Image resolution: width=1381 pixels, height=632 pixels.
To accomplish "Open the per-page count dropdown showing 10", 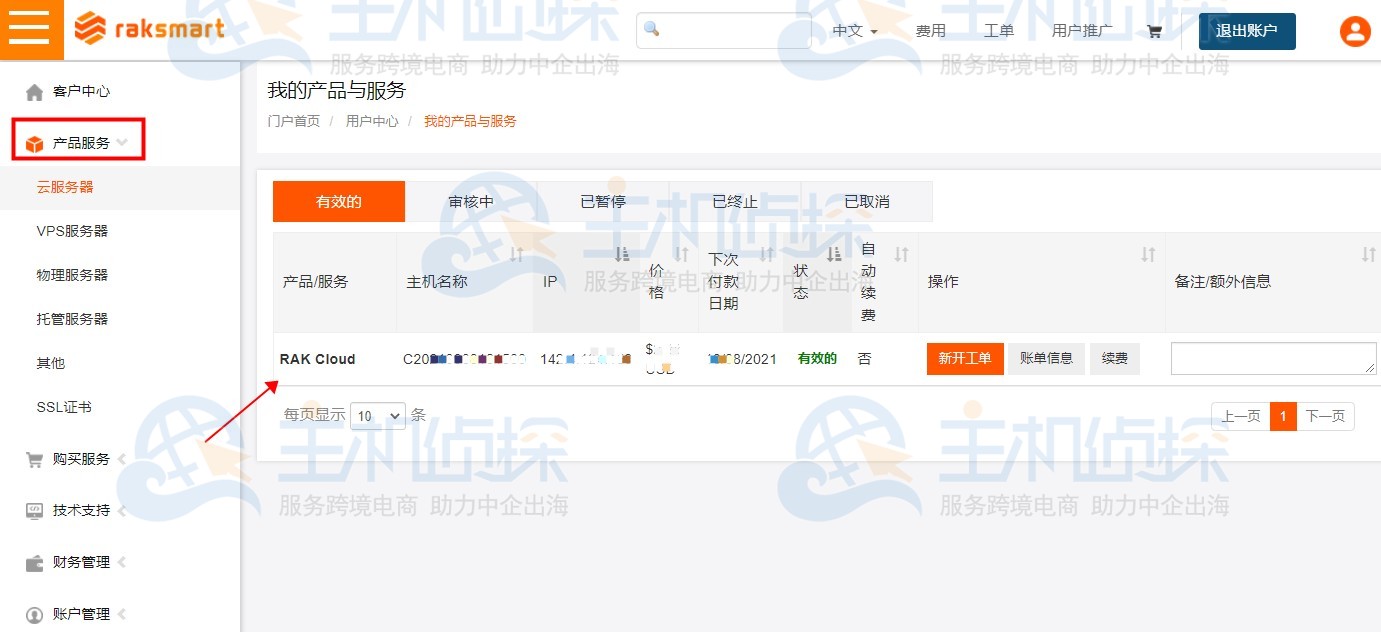I will 377,414.
